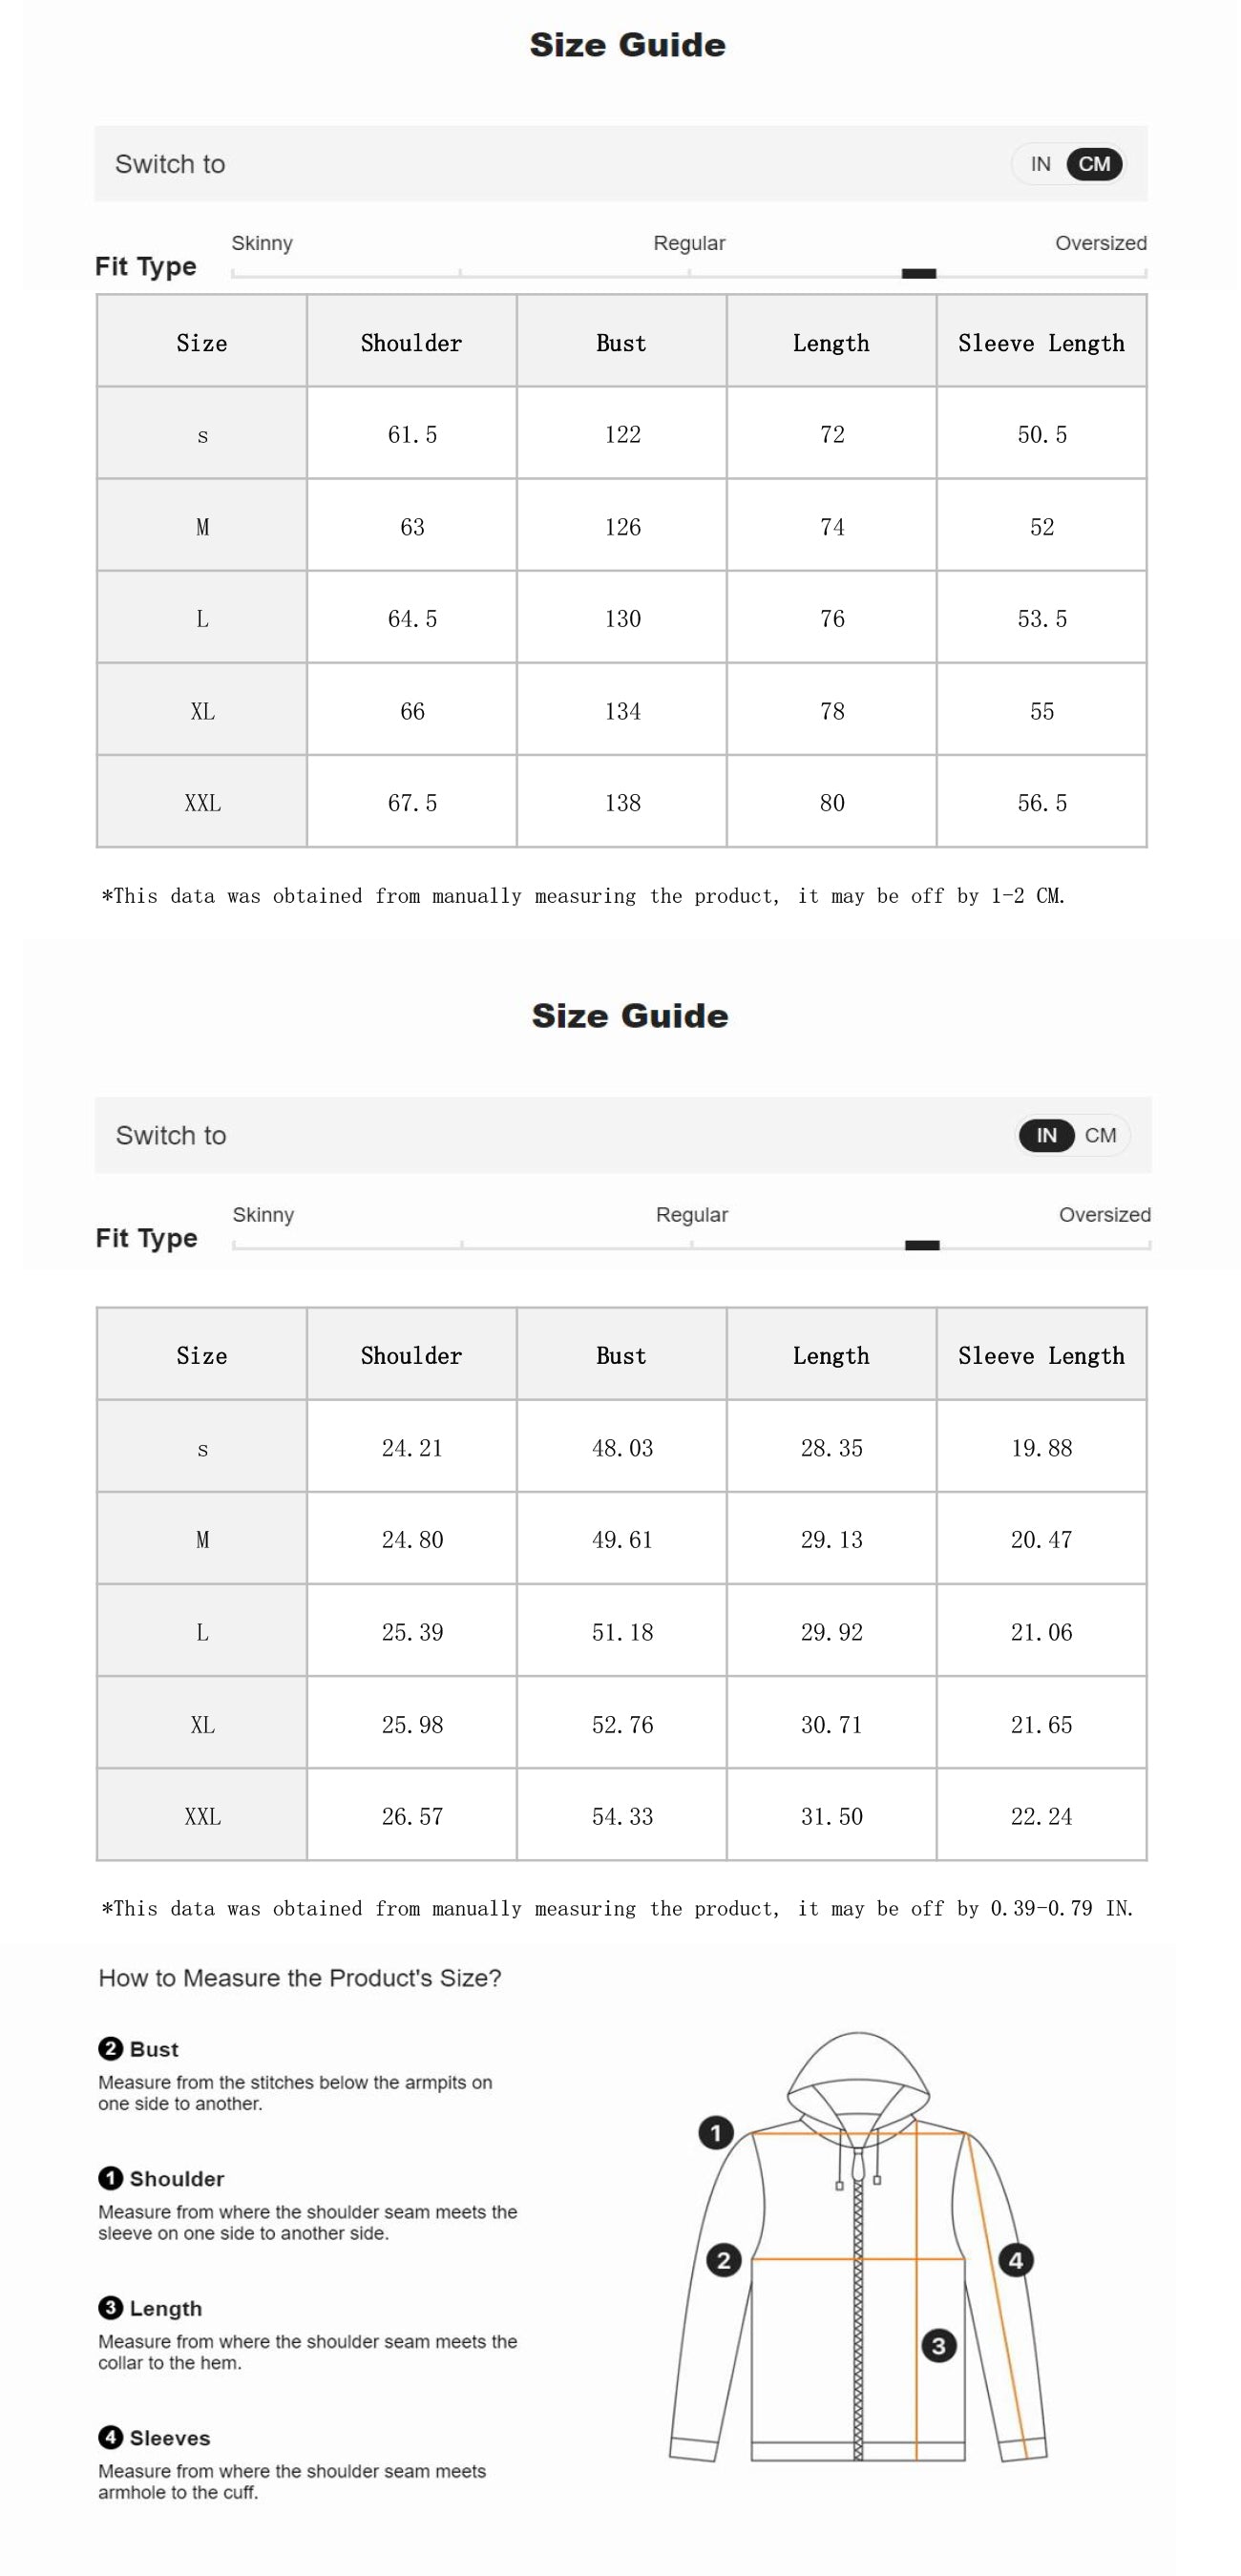The width and height of the screenshot is (1241, 2576).
Task: Select the XXL row label in the centimeter table
Action: [202, 803]
